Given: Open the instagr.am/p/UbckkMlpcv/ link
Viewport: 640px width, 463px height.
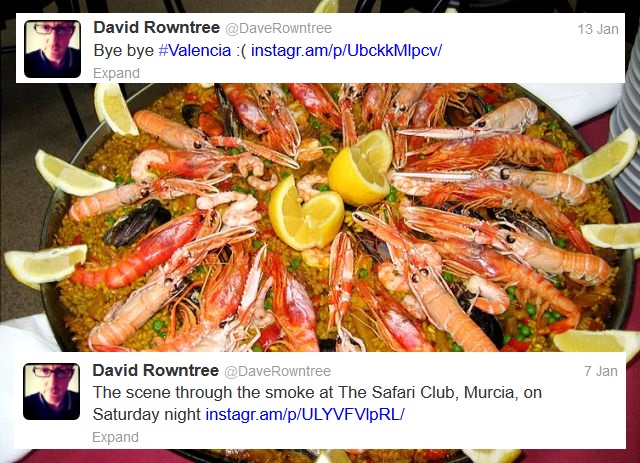Looking at the screenshot, I should (x=347, y=51).
